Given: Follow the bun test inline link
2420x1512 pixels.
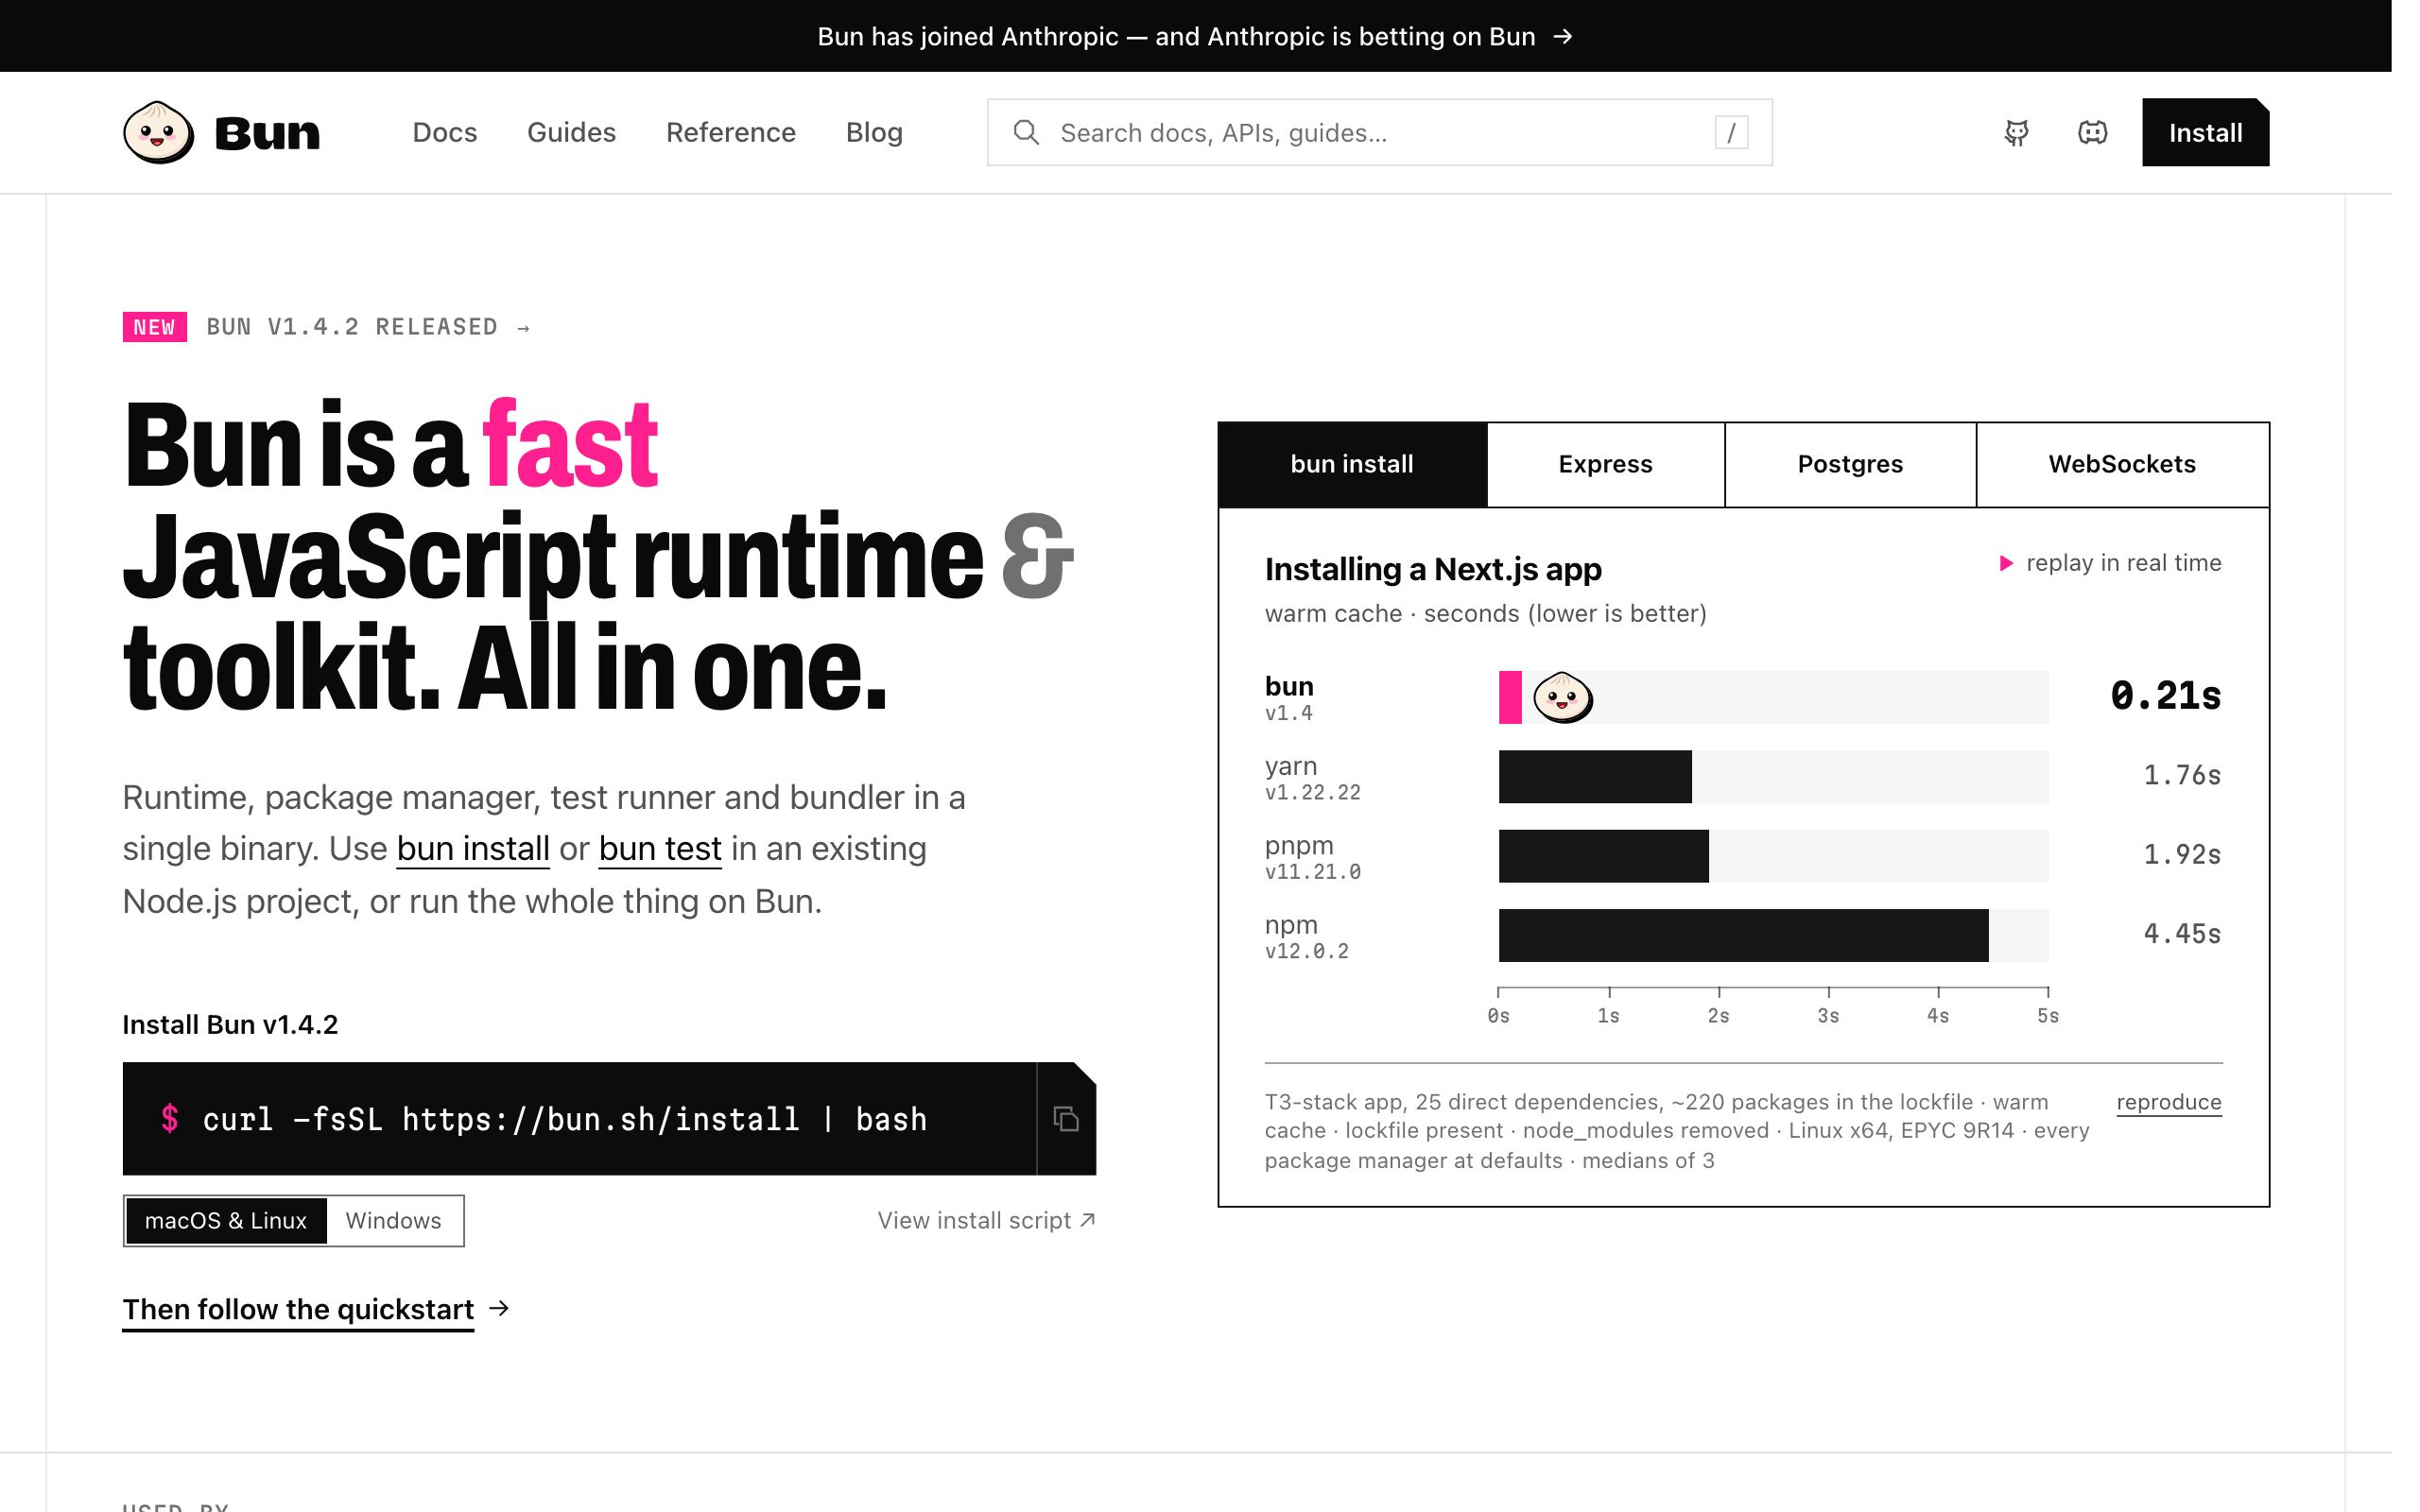Looking at the screenshot, I should pyautogui.click(x=660, y=848).
